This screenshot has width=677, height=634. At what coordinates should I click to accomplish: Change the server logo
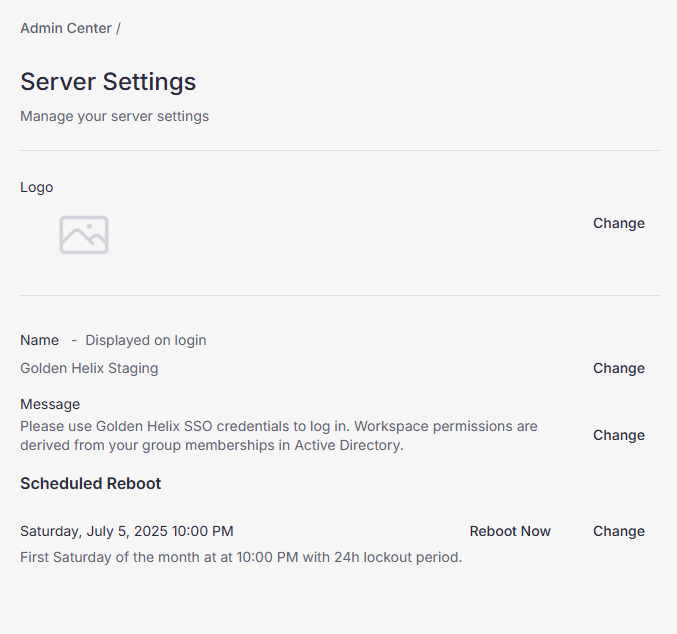click(619, 223)
